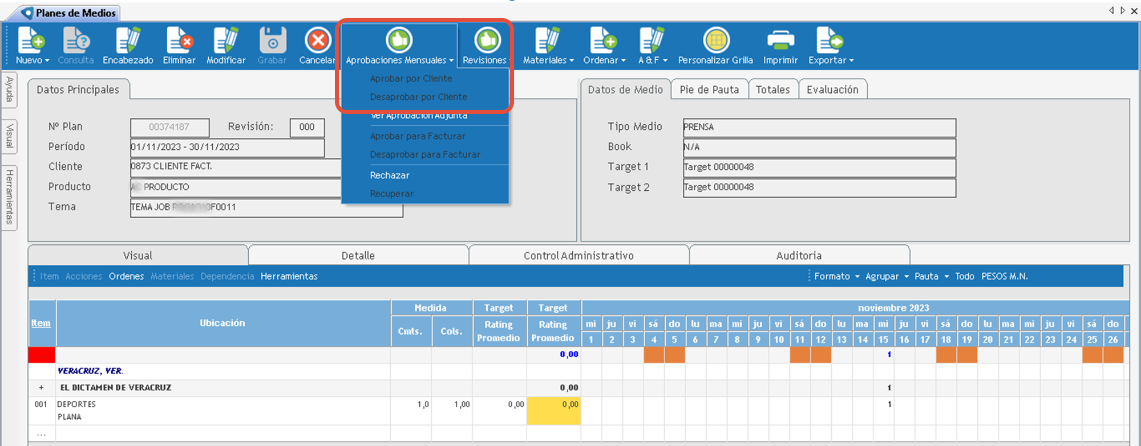Click the Ordenar toolbar icon

coord(603,39)
